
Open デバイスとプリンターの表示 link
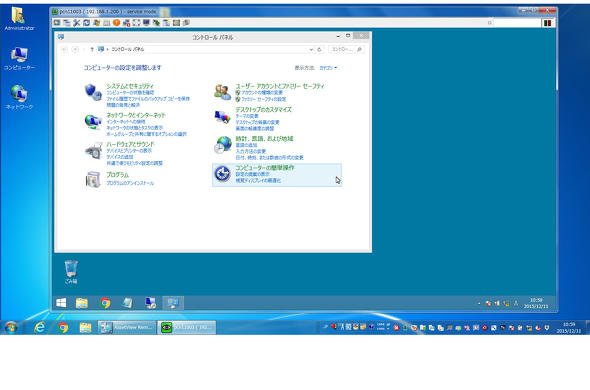tap(129, 151)
